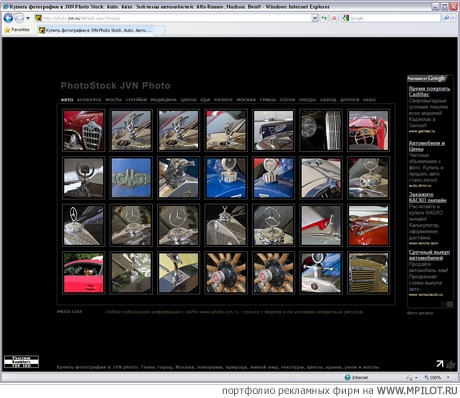Image resolution: width=460 pixels, height=398 pixels.
Task: Open the recent pages dropdown arrow
Action: tap(28, 18)
